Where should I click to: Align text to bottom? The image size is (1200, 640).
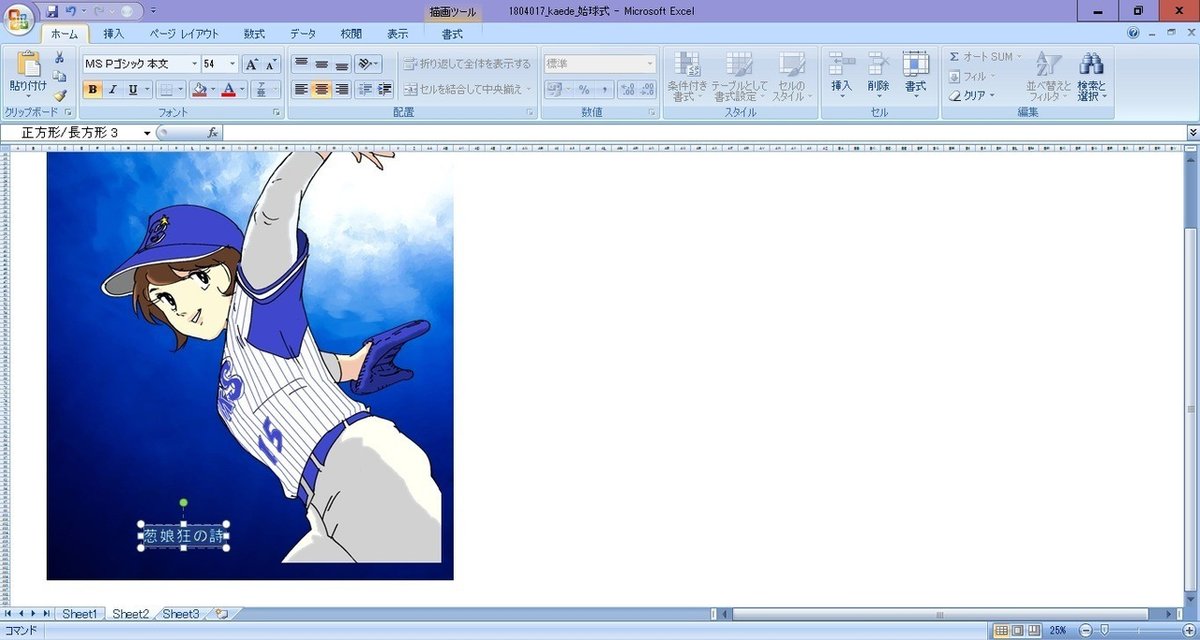point(342,63)
